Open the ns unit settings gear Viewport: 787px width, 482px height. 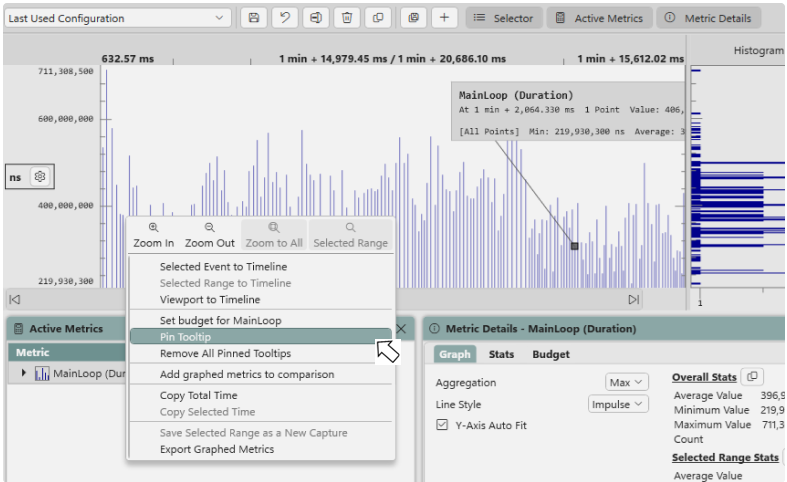click(x=40, y=177)
